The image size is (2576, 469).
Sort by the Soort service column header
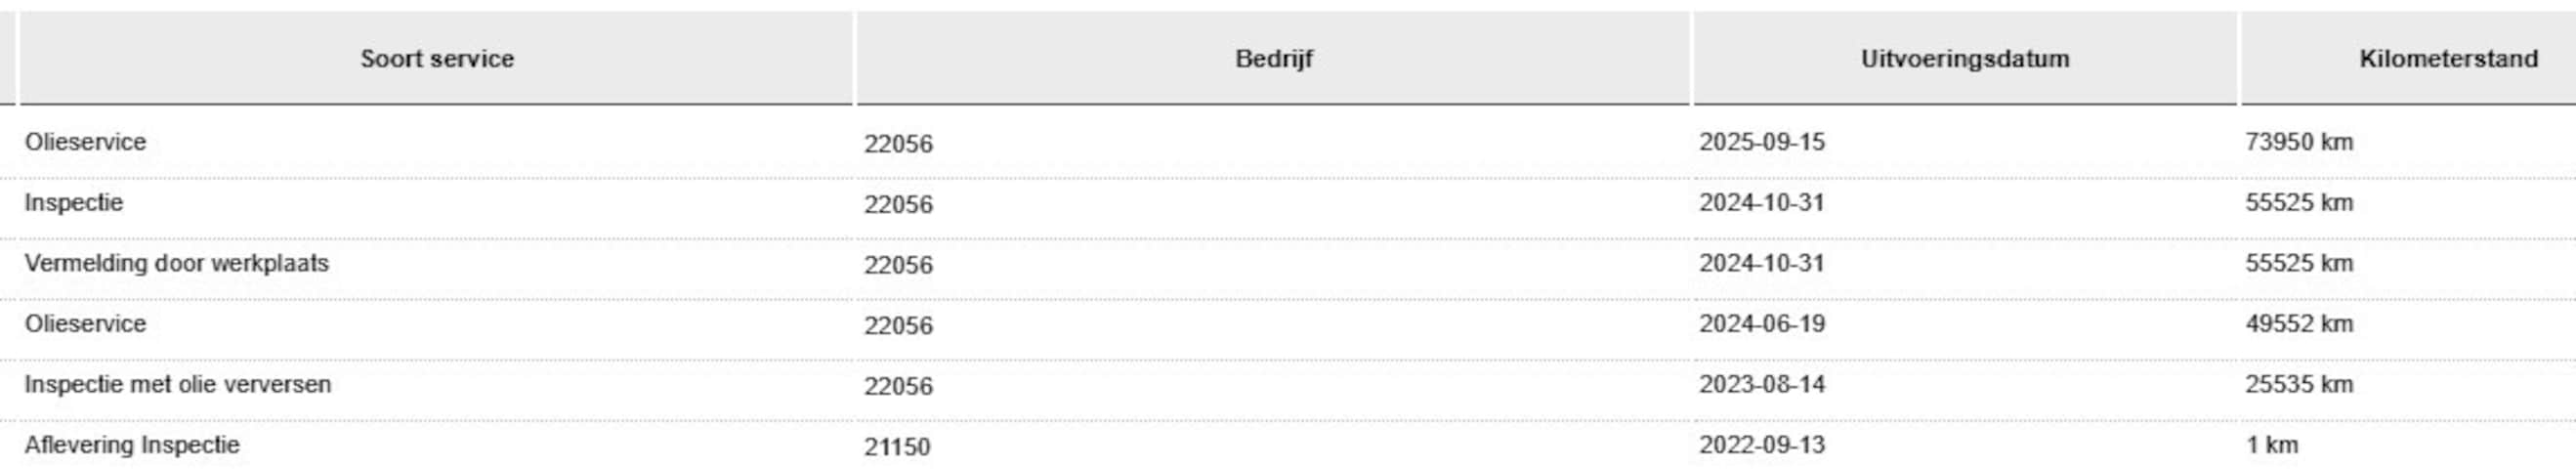tap(437, 59)
